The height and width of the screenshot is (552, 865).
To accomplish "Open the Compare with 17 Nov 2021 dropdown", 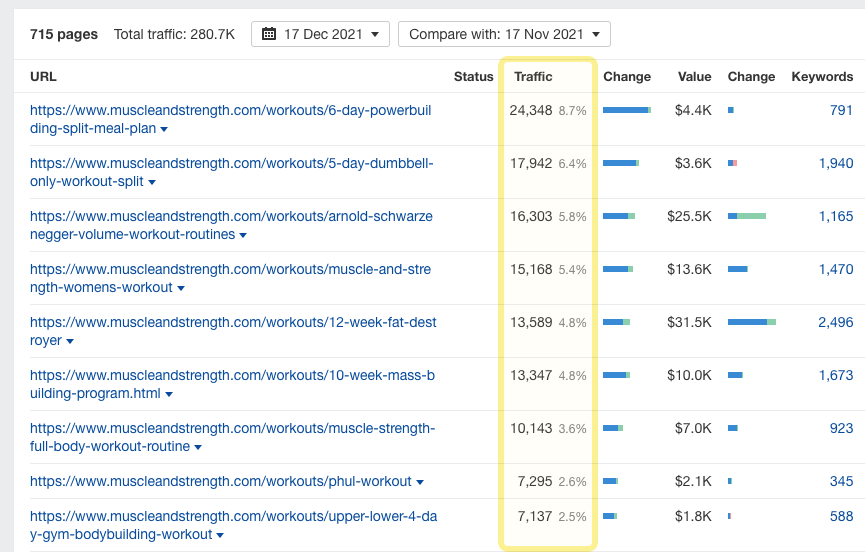I will 503,34.
